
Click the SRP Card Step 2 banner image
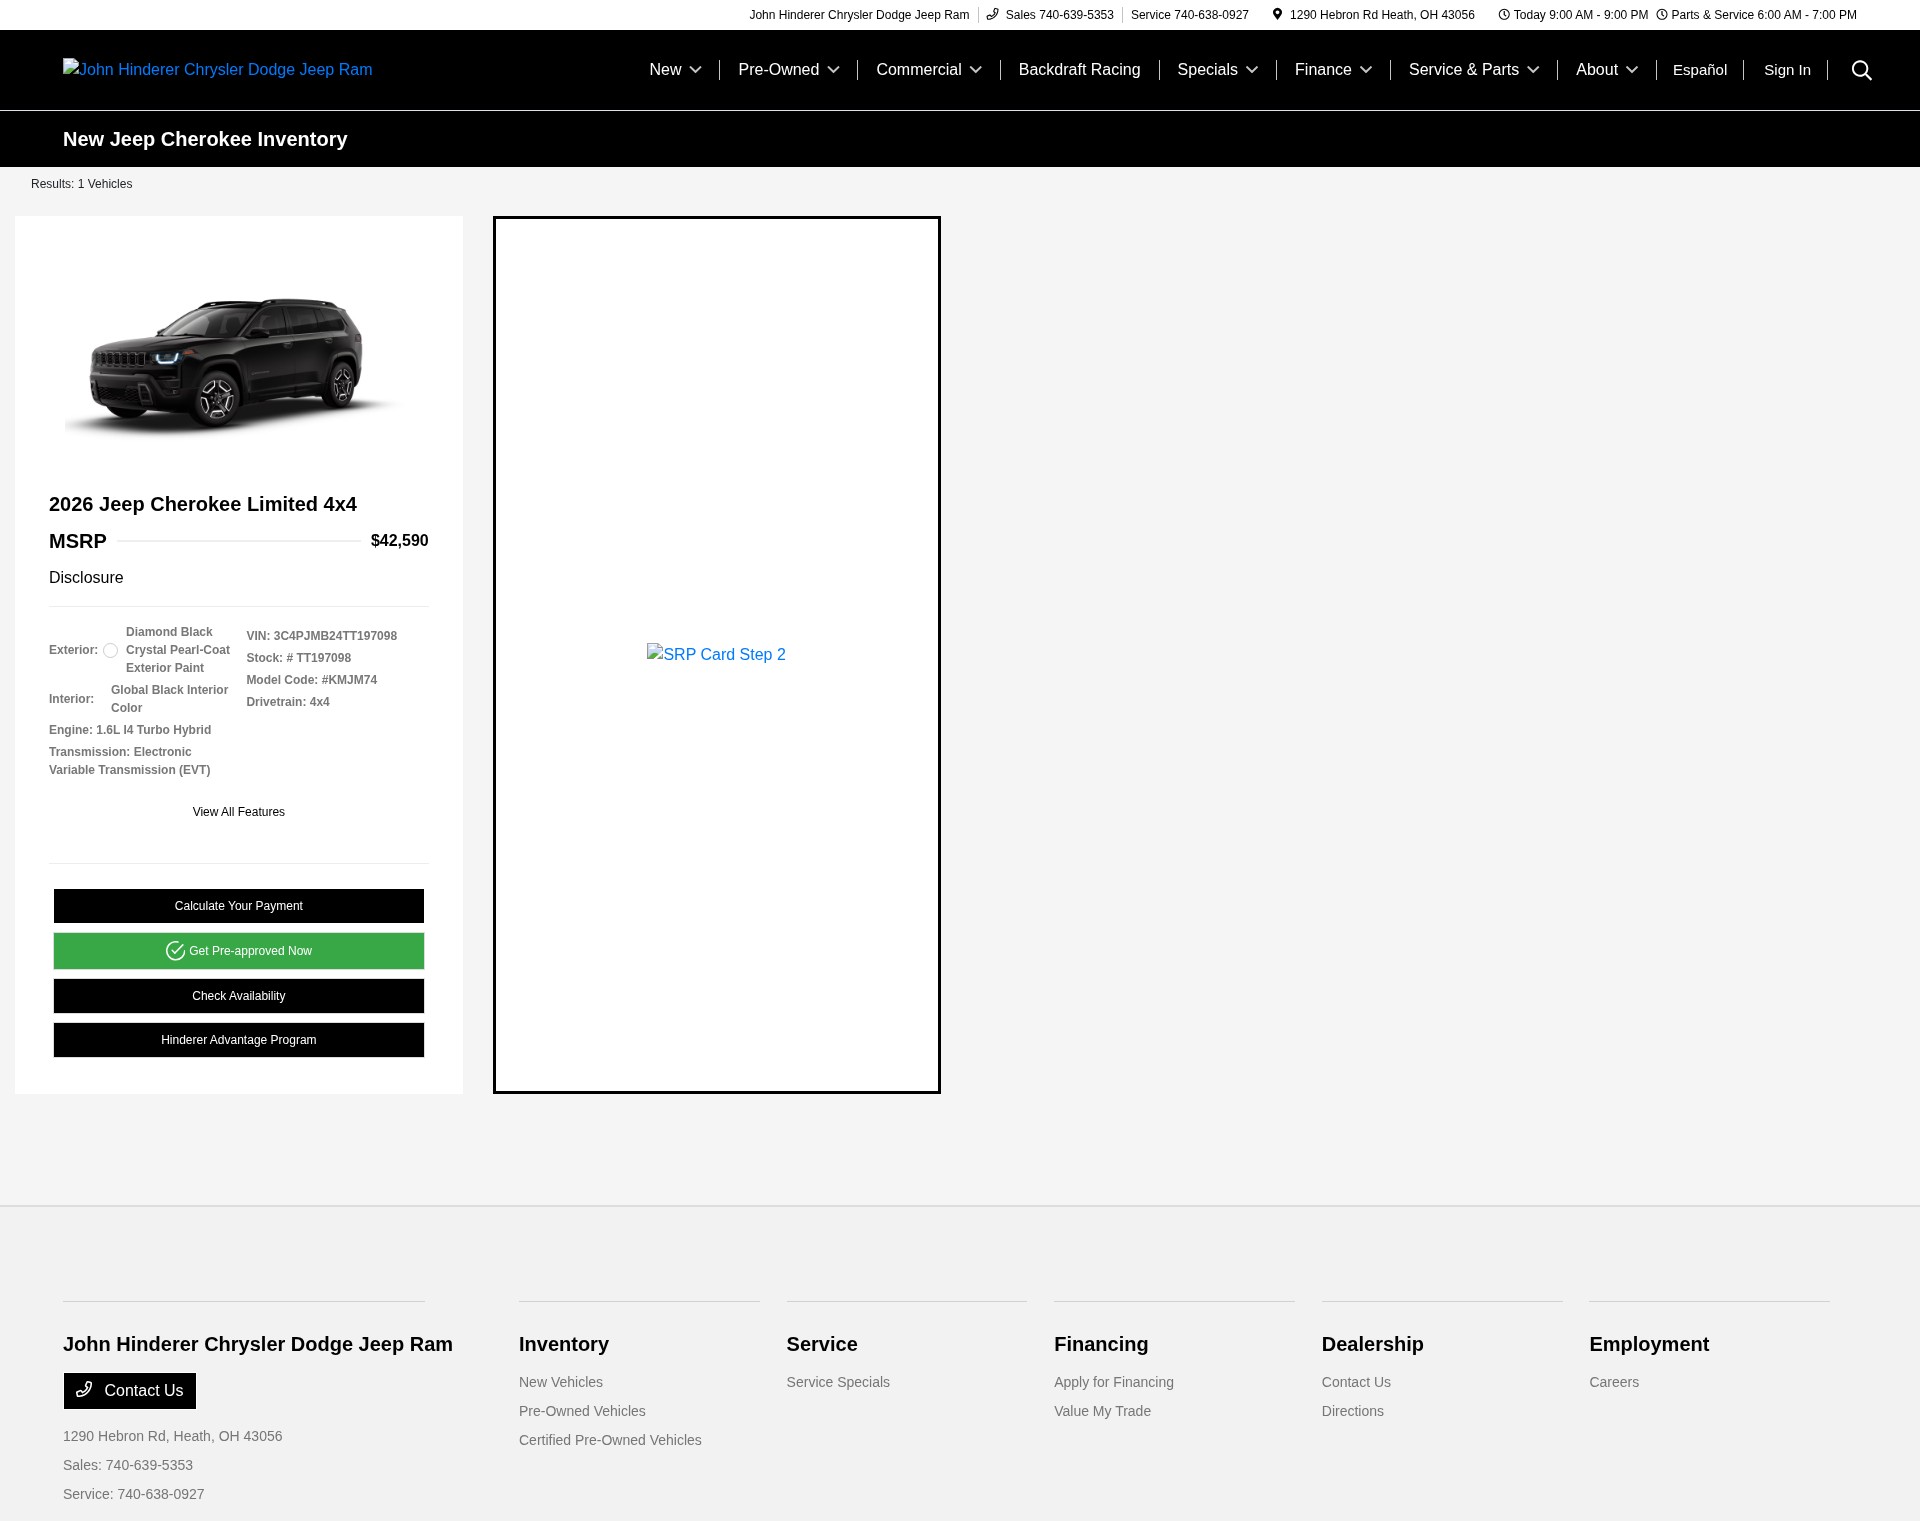716,655
